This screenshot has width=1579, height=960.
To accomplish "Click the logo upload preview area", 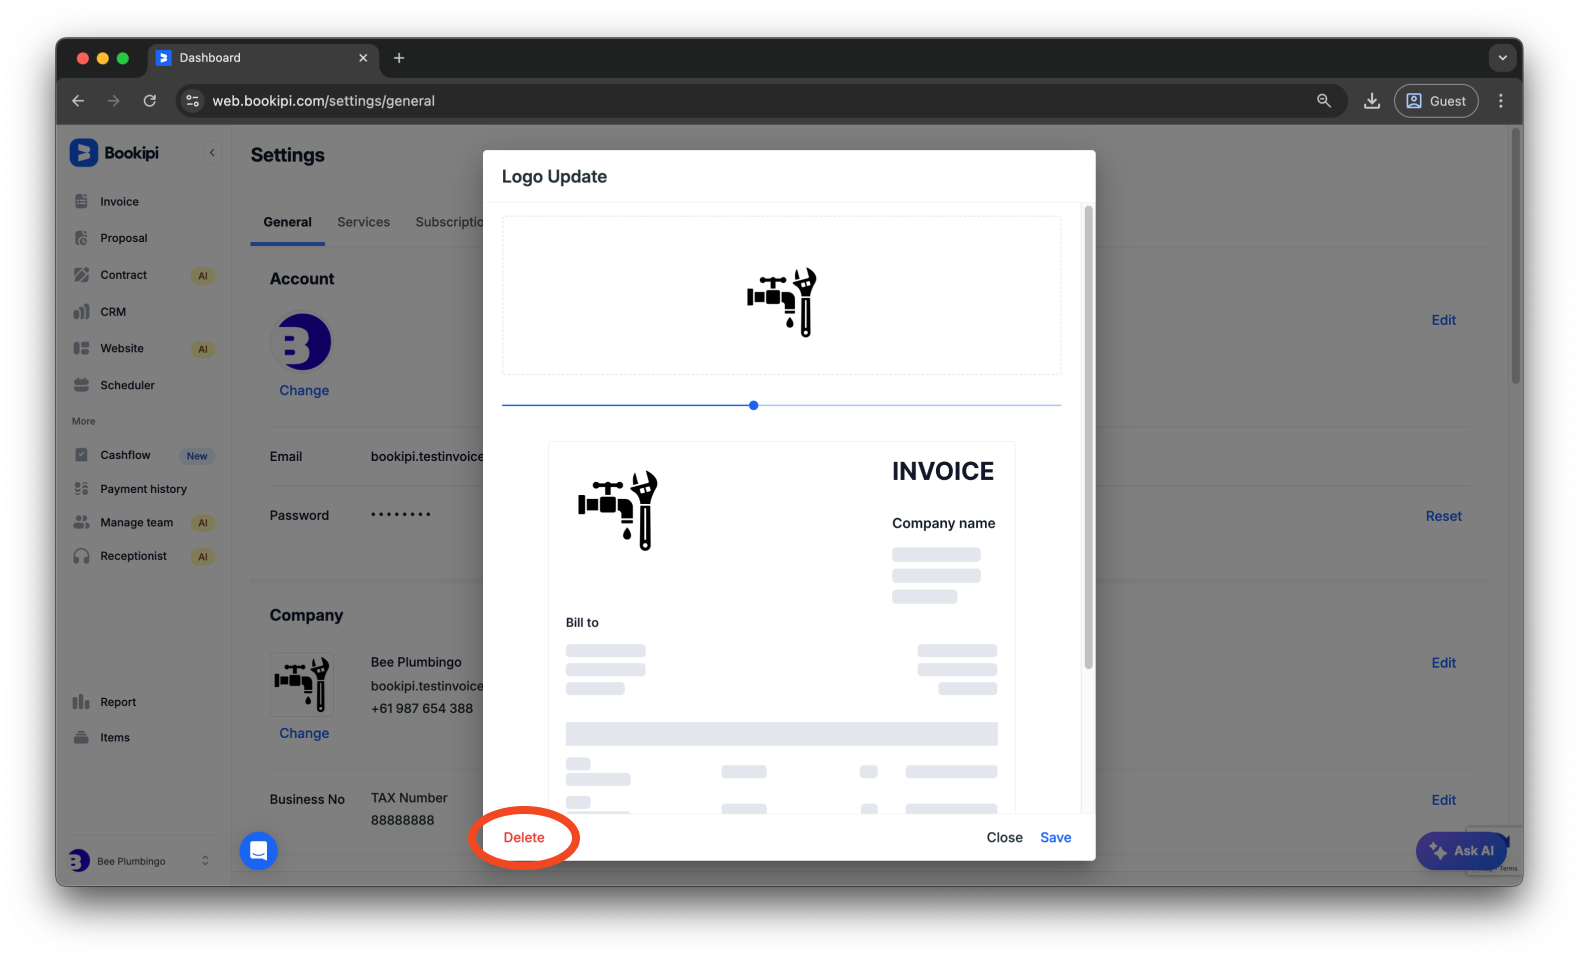I will pos(781,296).
